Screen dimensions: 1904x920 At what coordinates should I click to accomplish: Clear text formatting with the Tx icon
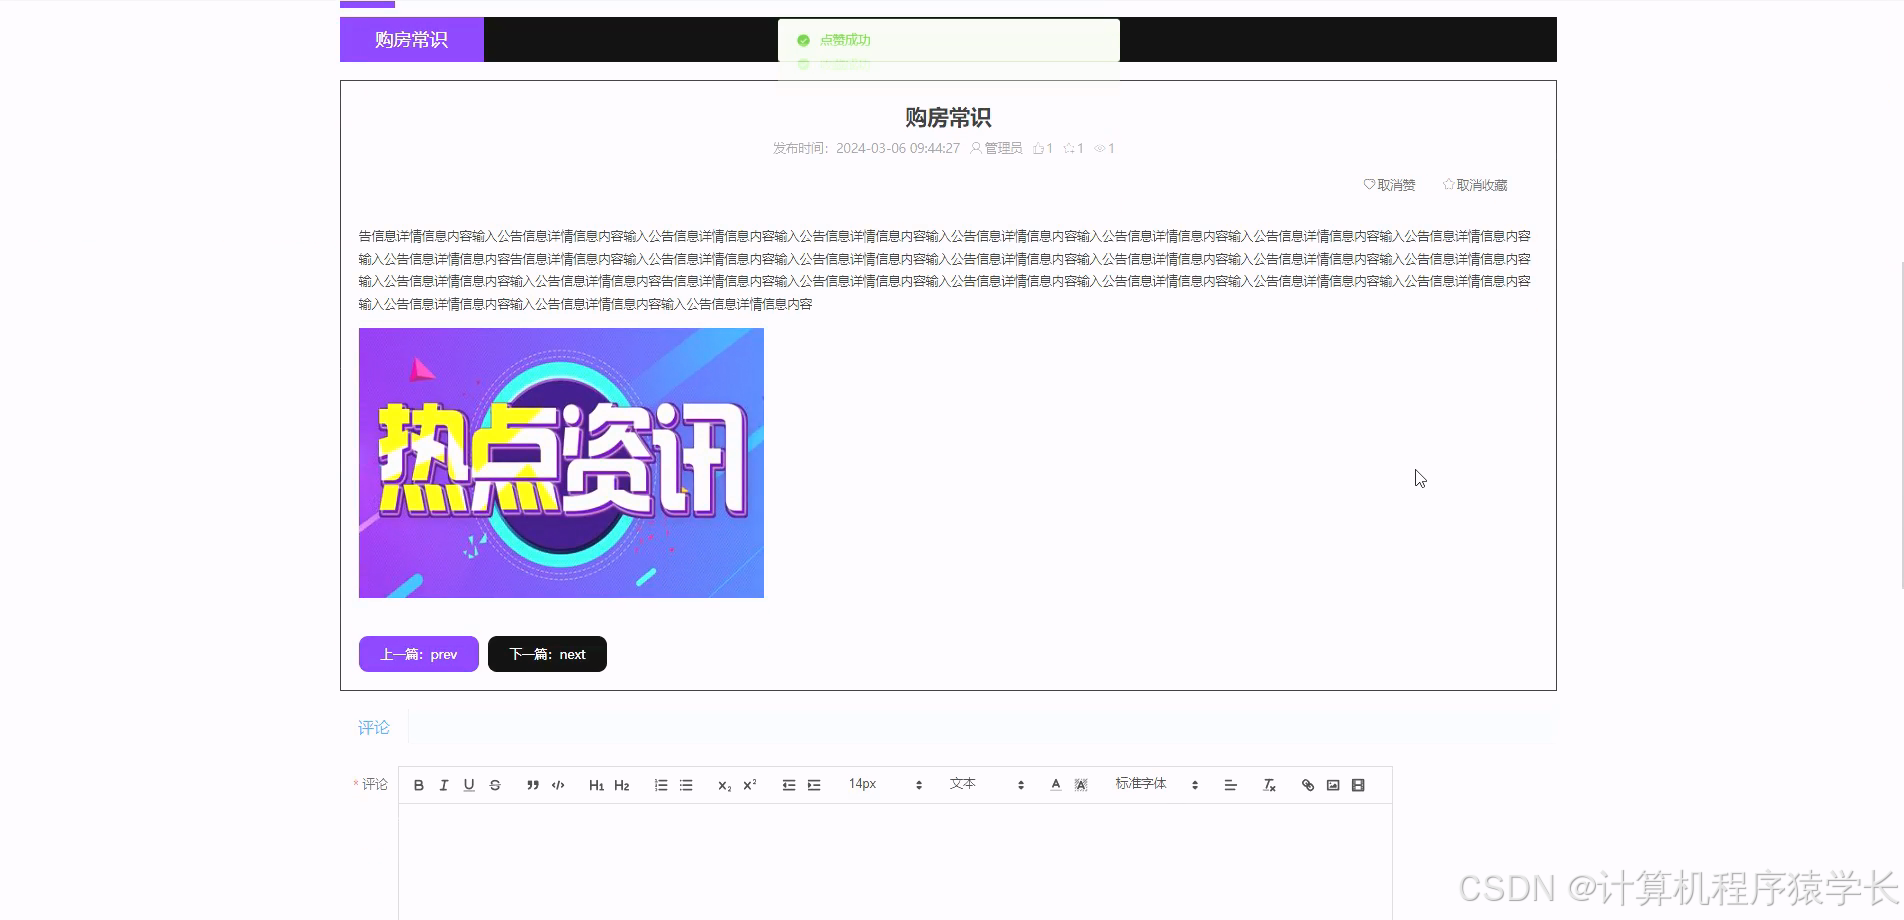click(x=1268, y=785)
